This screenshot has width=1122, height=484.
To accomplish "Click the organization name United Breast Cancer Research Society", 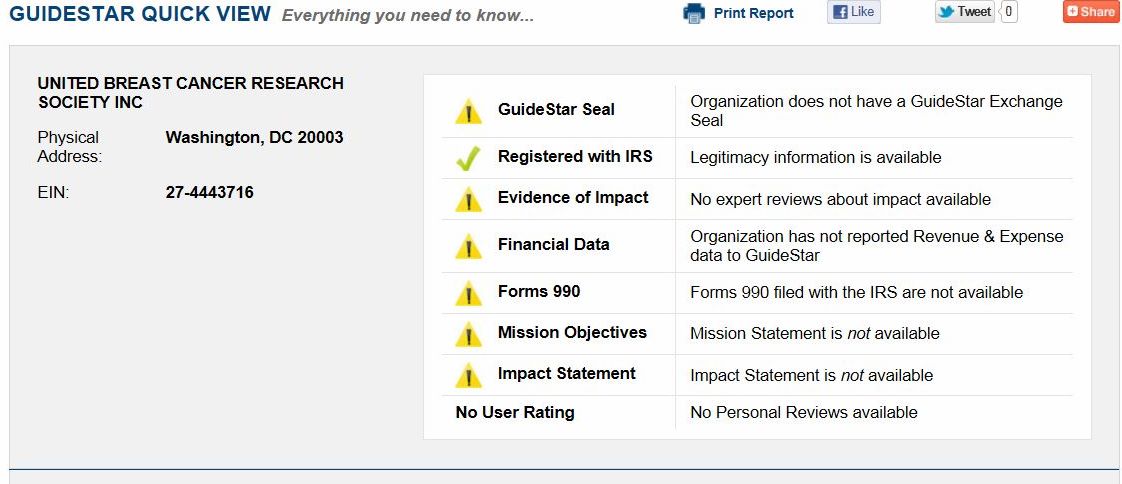I will pyautogui.click(x=190, y=93).
